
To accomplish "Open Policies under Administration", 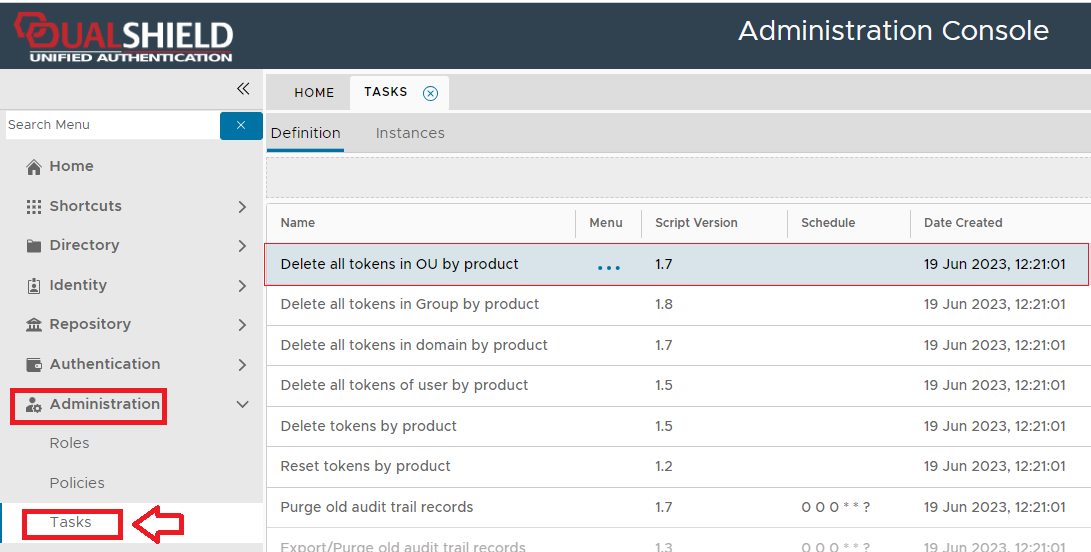I will coord(77,483).
